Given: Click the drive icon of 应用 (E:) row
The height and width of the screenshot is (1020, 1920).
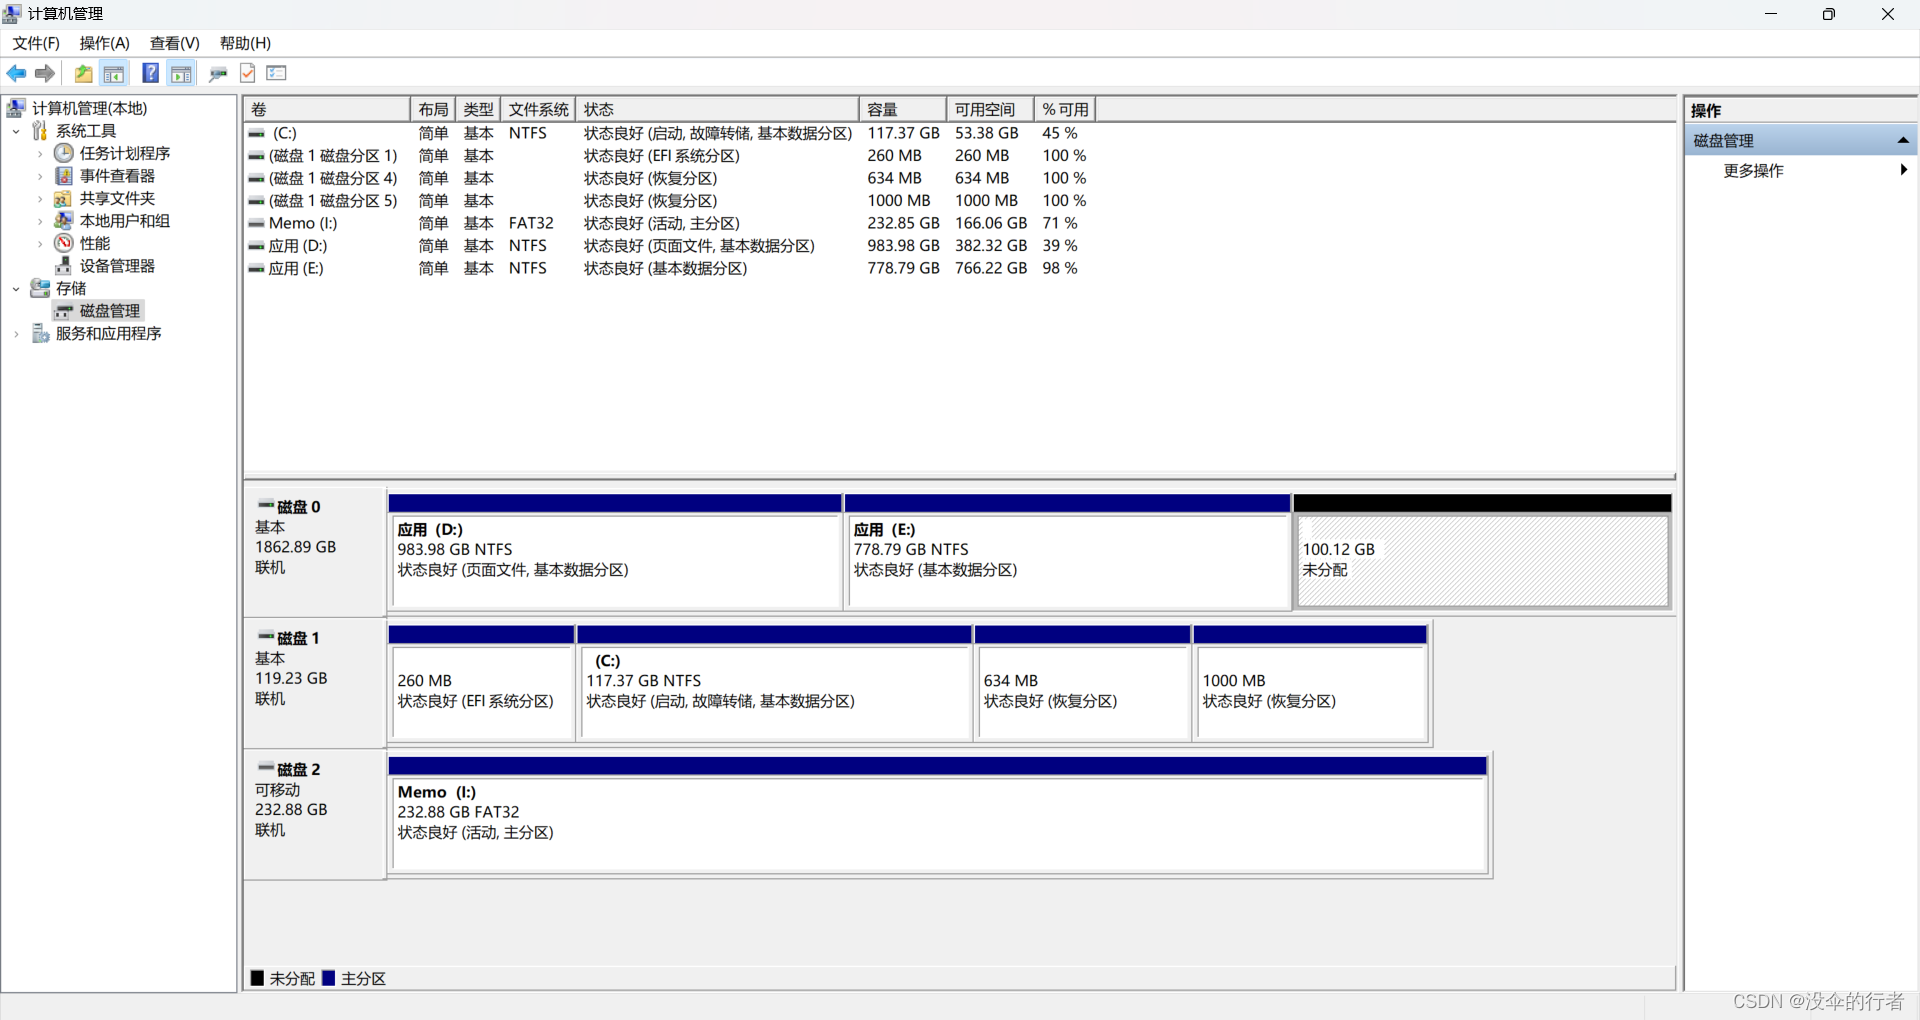Looking at the screenshot, I should click(x=257, y=268).
